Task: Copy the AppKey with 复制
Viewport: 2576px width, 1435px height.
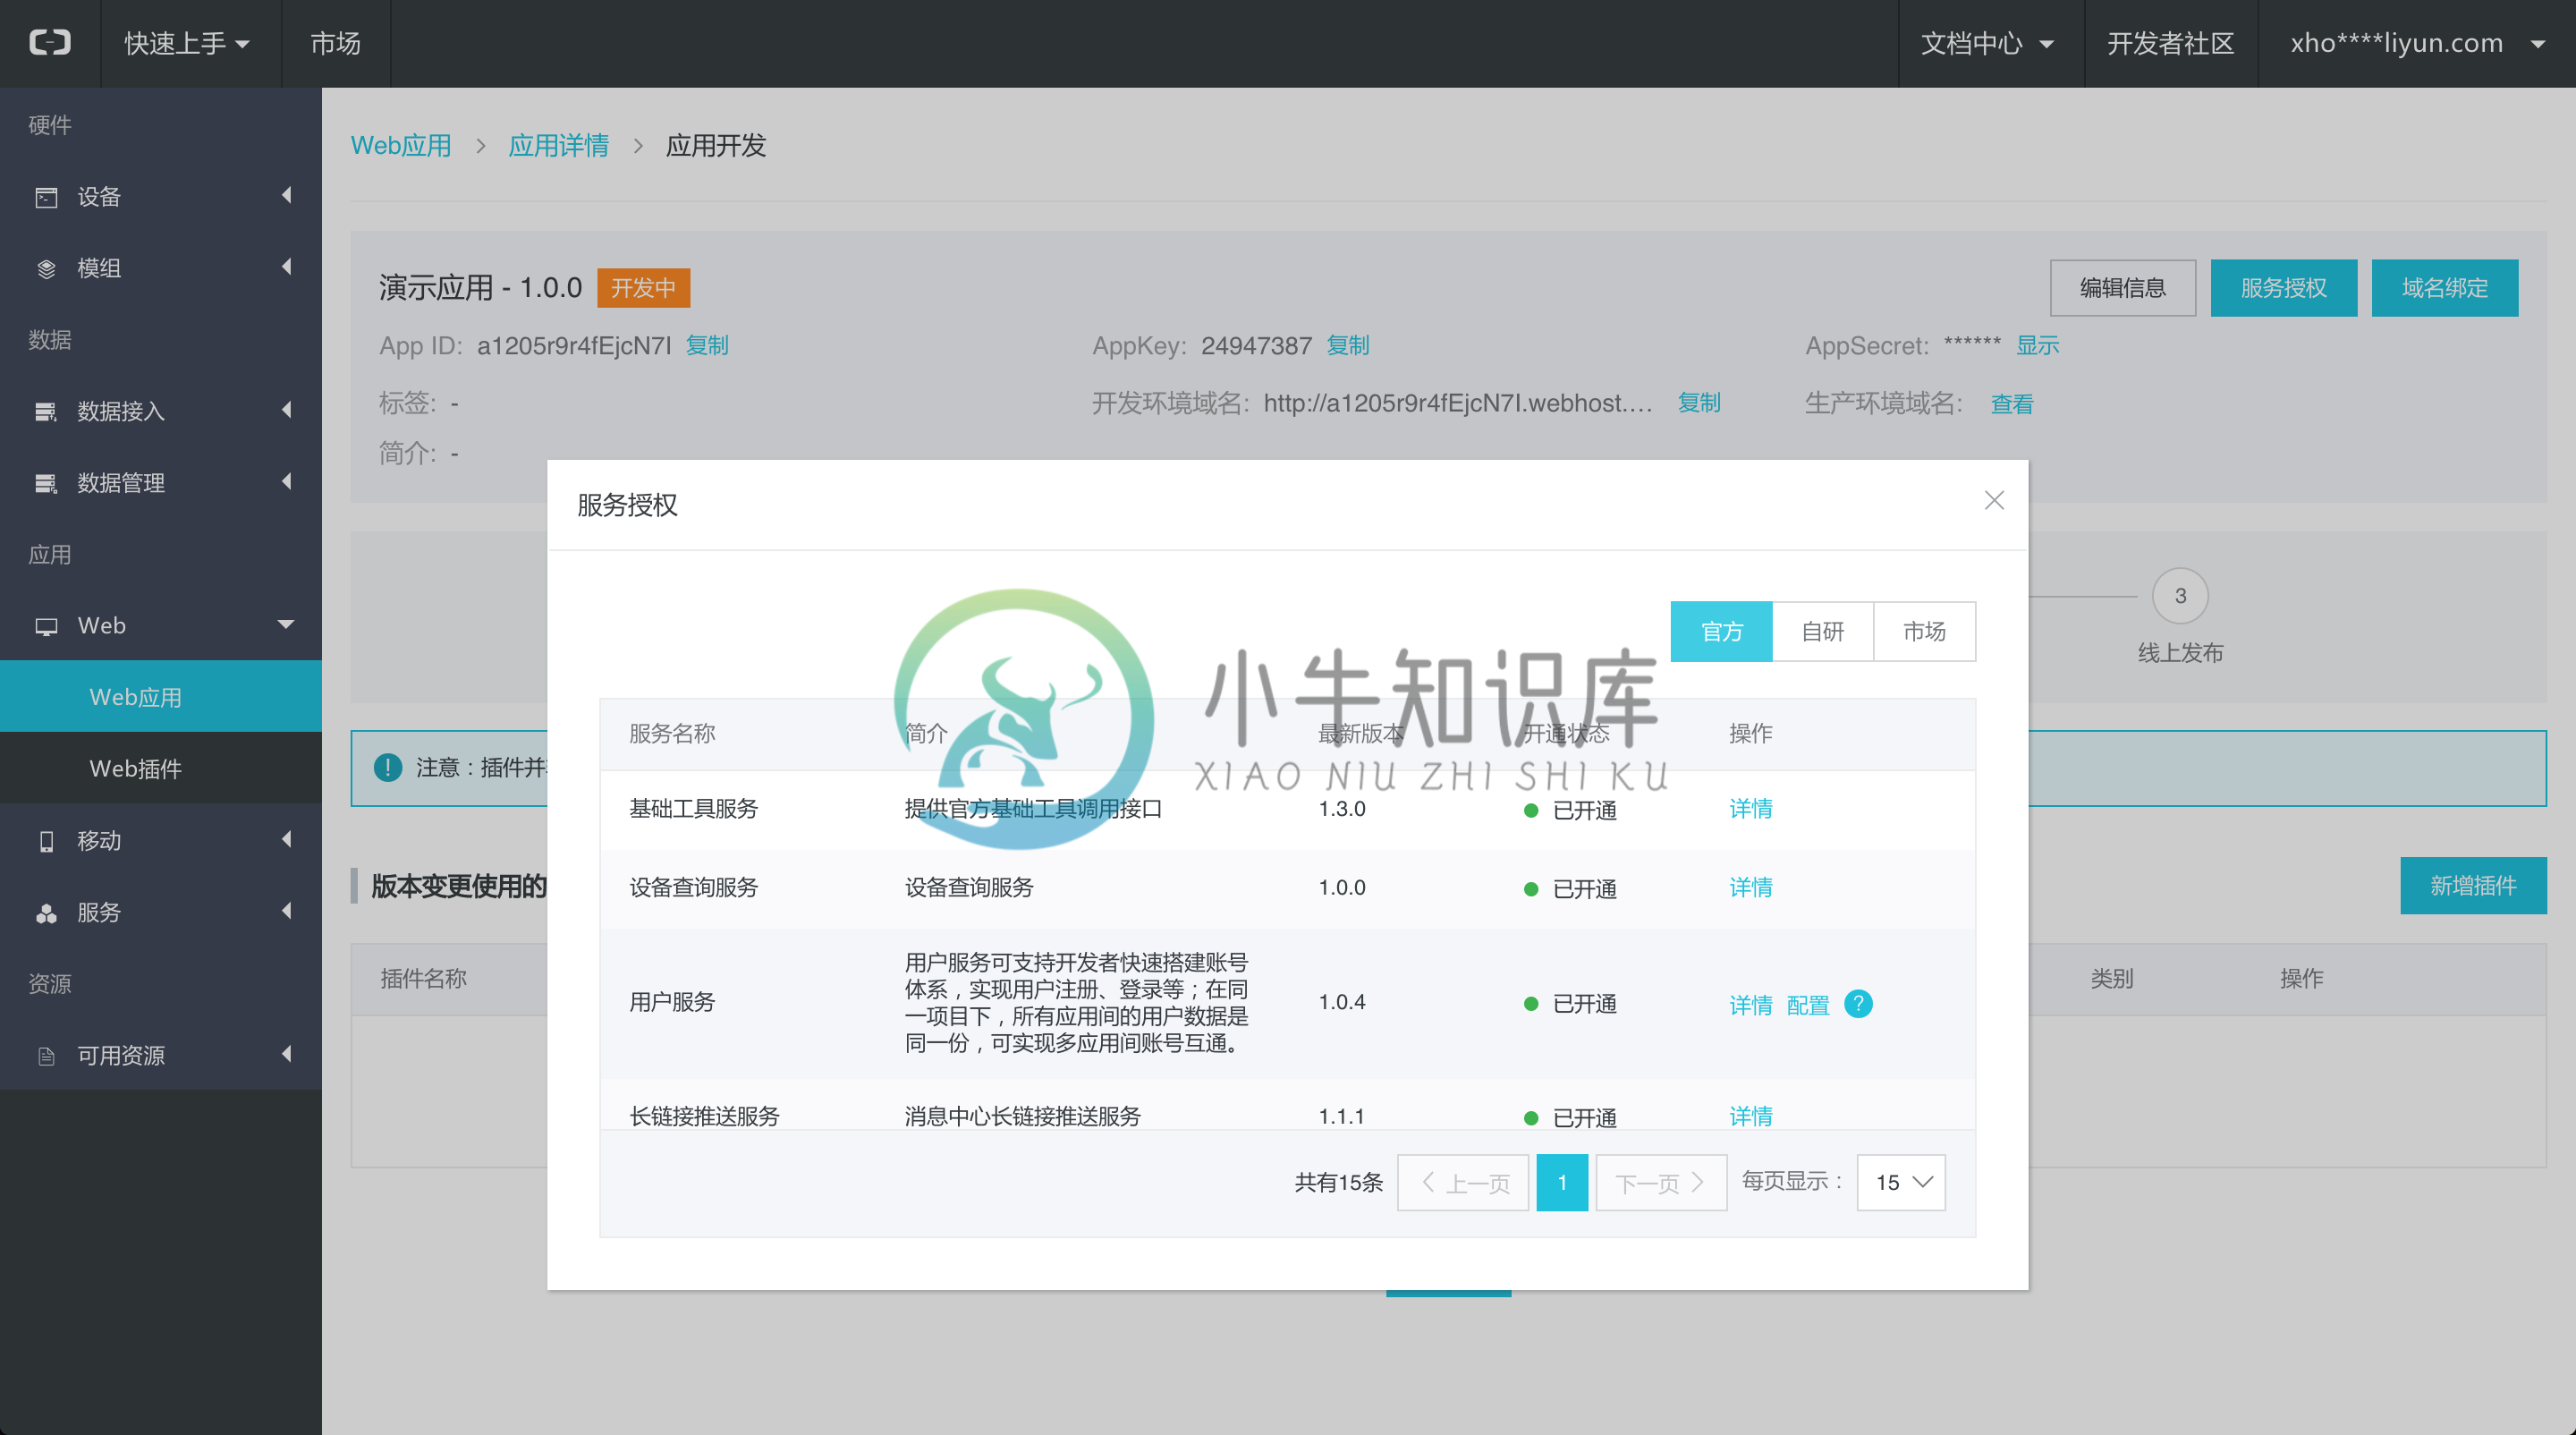Action: 1348,346
